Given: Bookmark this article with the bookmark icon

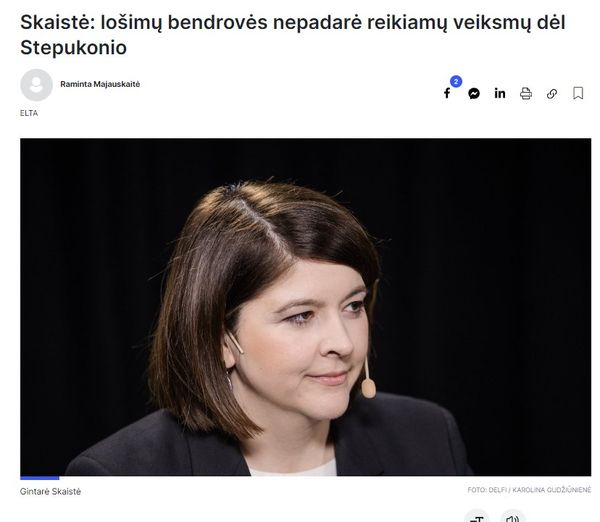Looking at the screenshot, I should [578, 93].
